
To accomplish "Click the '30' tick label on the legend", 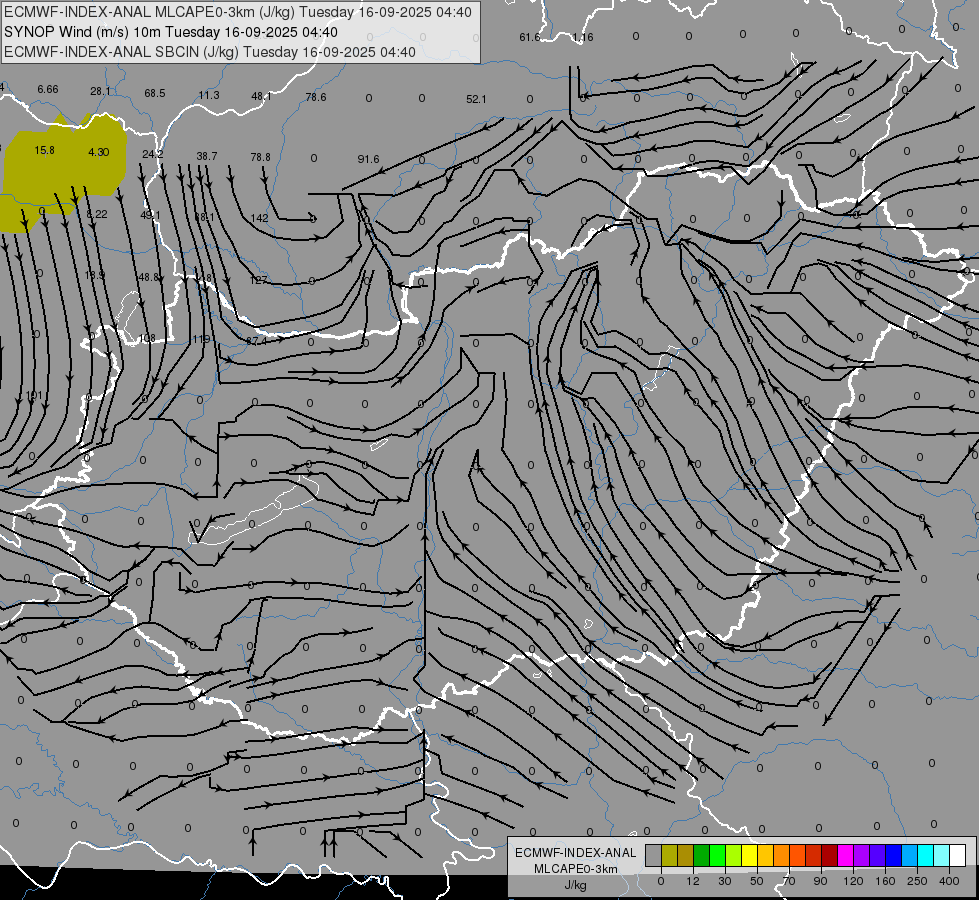I will [x=725, y=881].
